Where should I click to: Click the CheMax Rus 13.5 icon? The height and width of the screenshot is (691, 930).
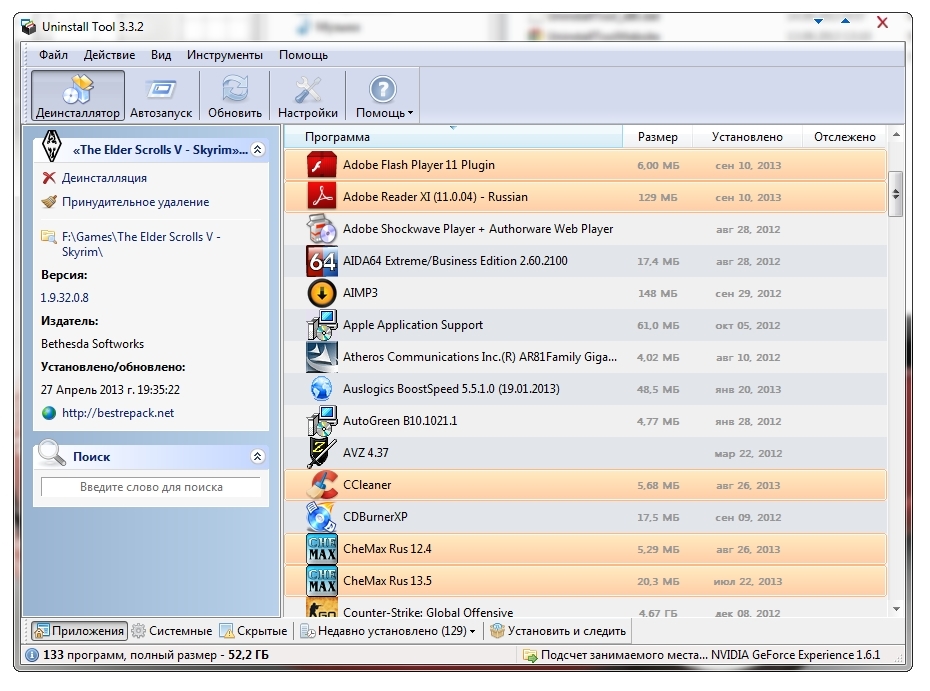[322, 581]
